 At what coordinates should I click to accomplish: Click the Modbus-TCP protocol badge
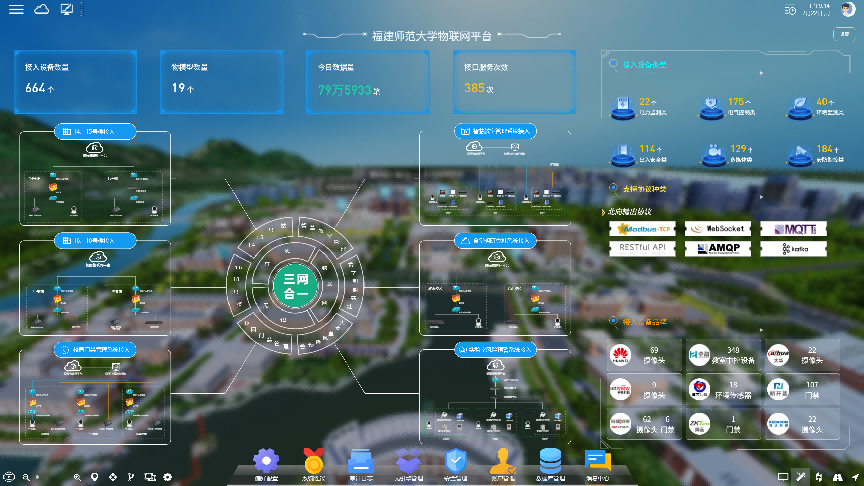tap(642, 229)
